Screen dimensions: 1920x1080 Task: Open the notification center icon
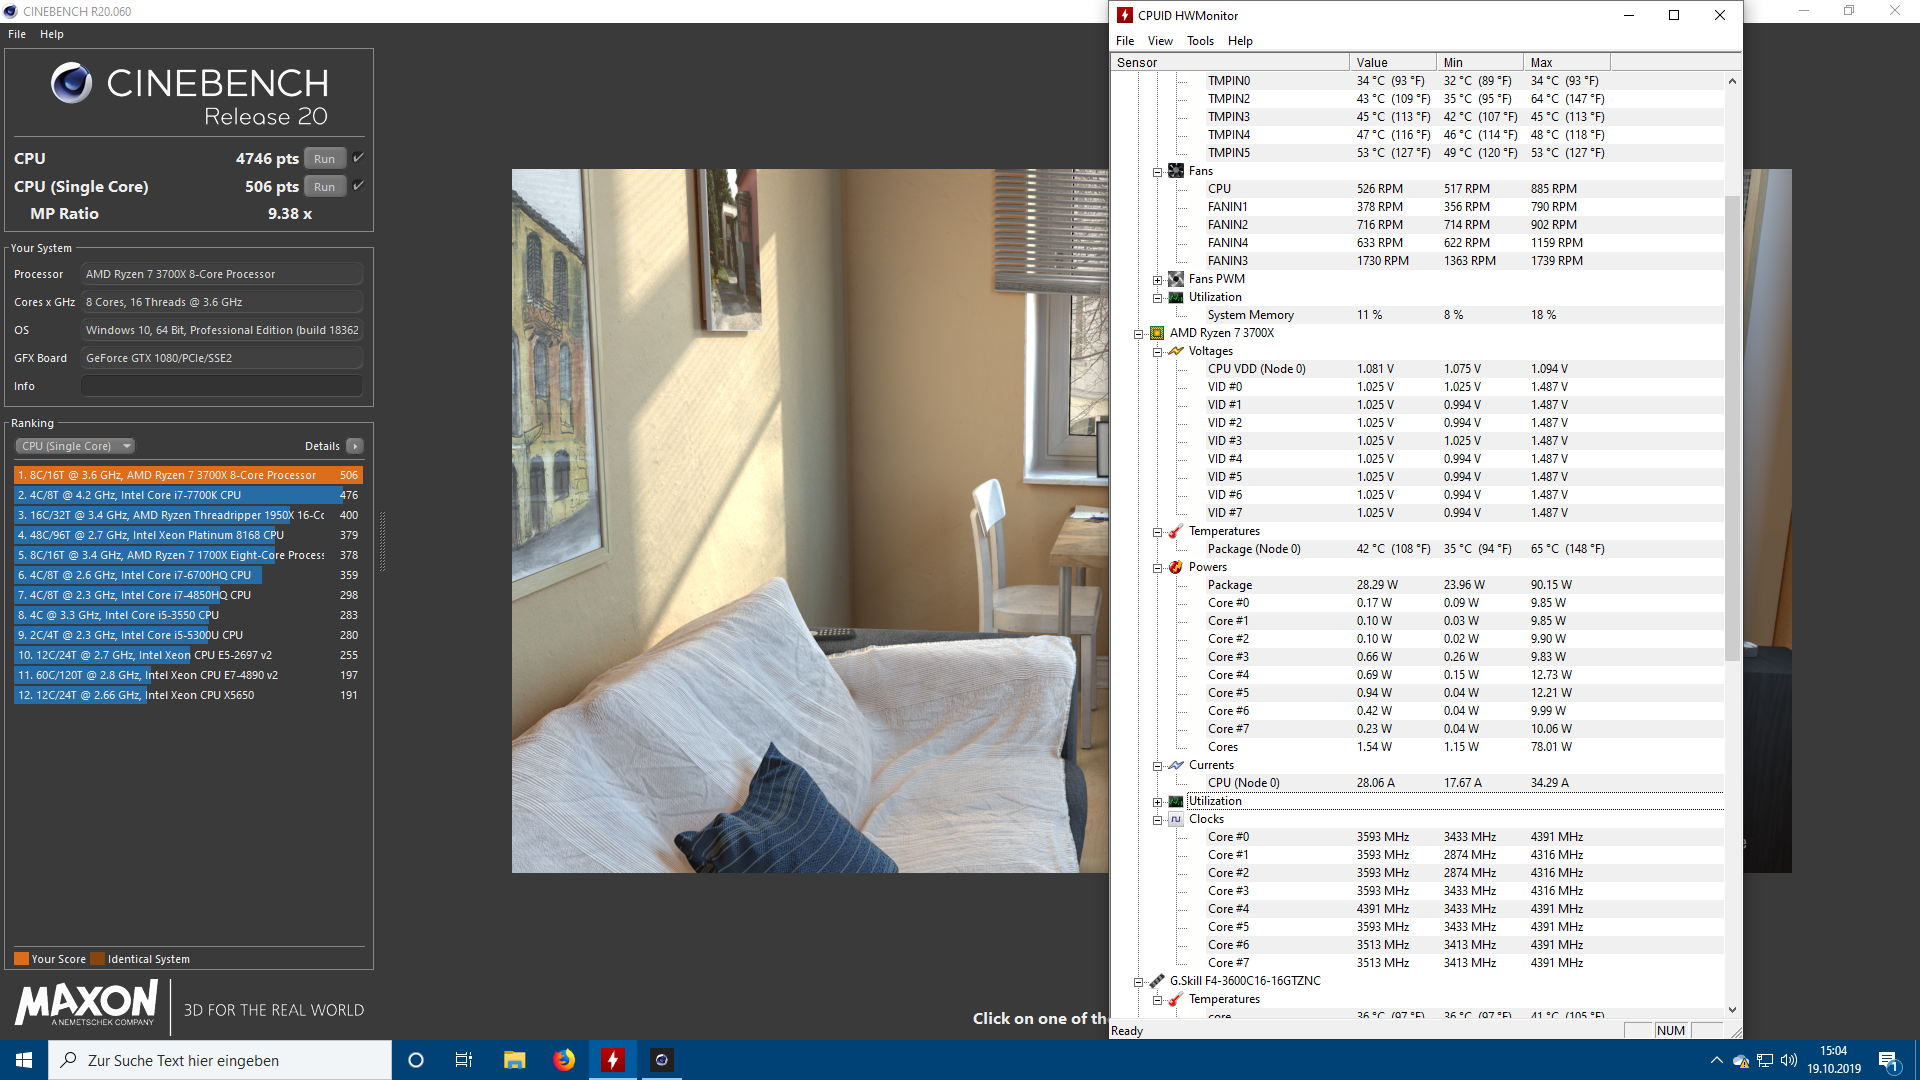pyautogui.click(x=1888, y=1060)
